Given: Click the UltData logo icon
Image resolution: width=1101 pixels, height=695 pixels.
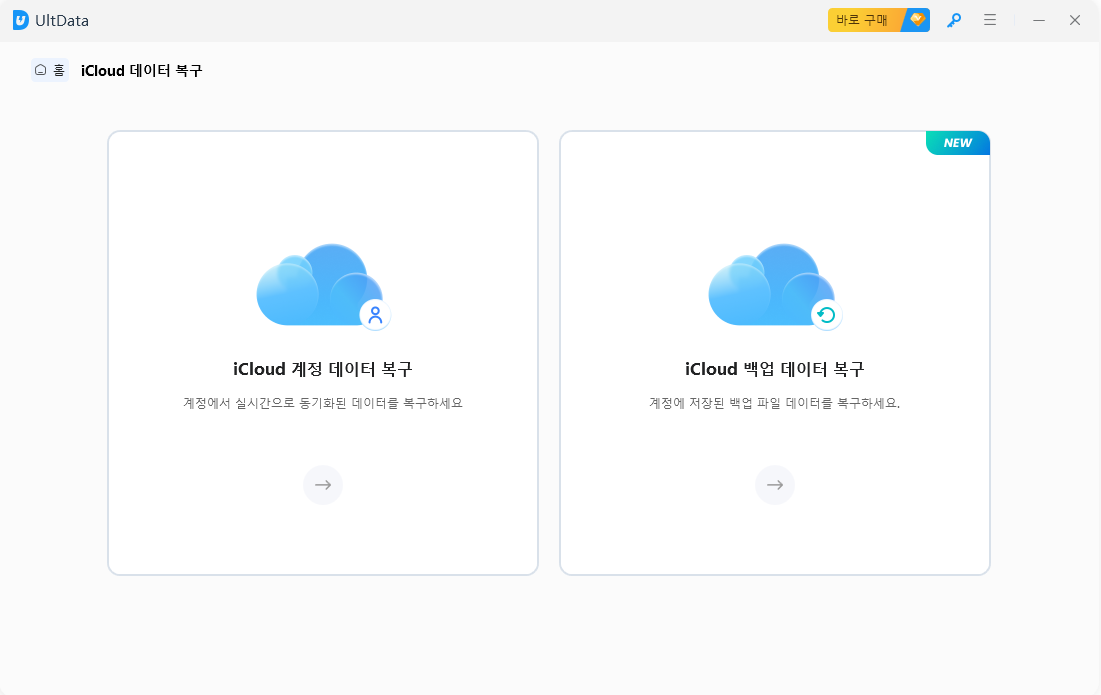Looking at the screenshot, I should pyautogui.click(x=20, y=20).
